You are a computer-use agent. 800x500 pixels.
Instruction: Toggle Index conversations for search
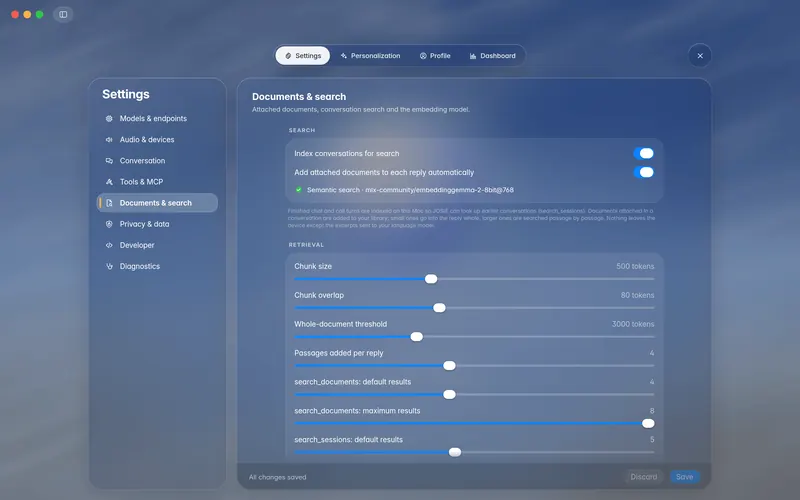[643, 153]
